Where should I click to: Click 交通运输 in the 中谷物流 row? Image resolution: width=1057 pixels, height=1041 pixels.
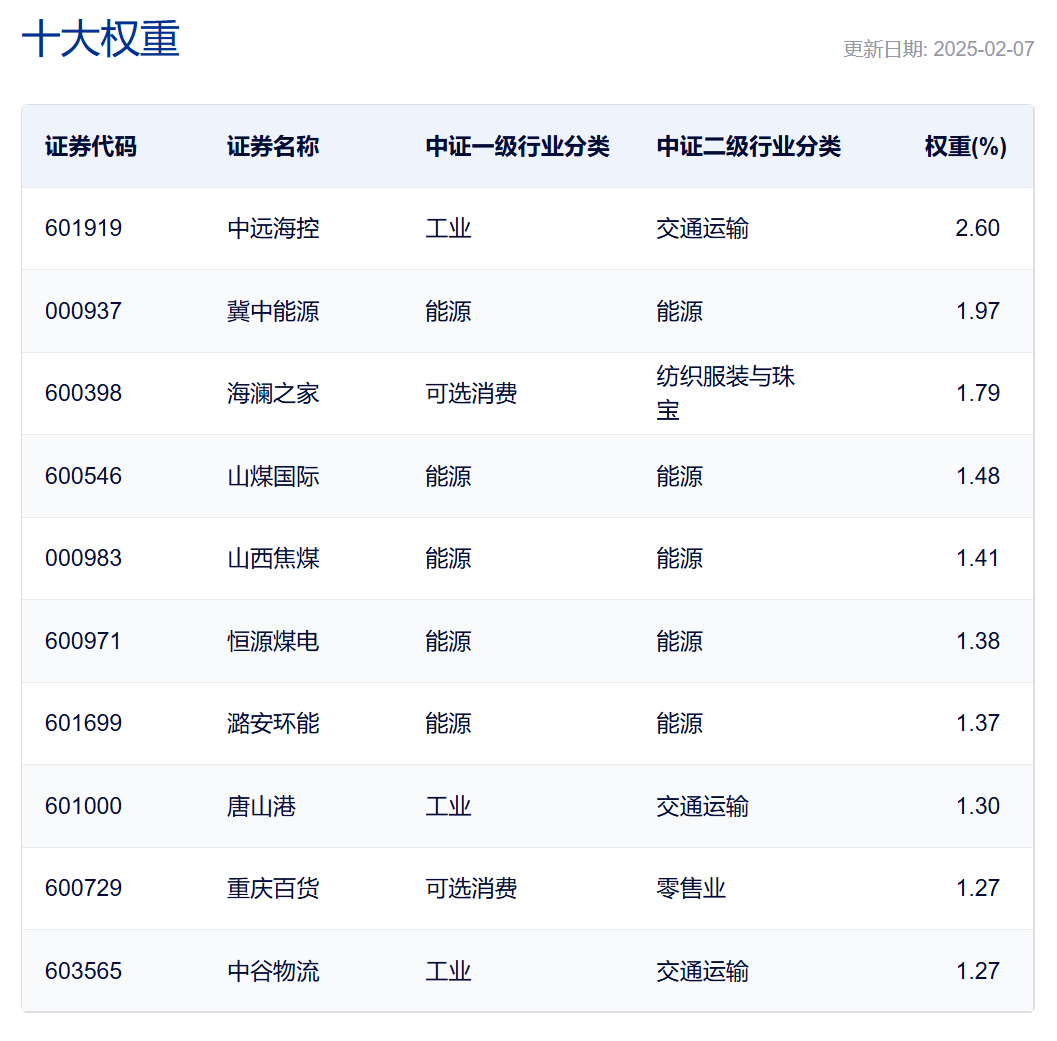(702, 972)
